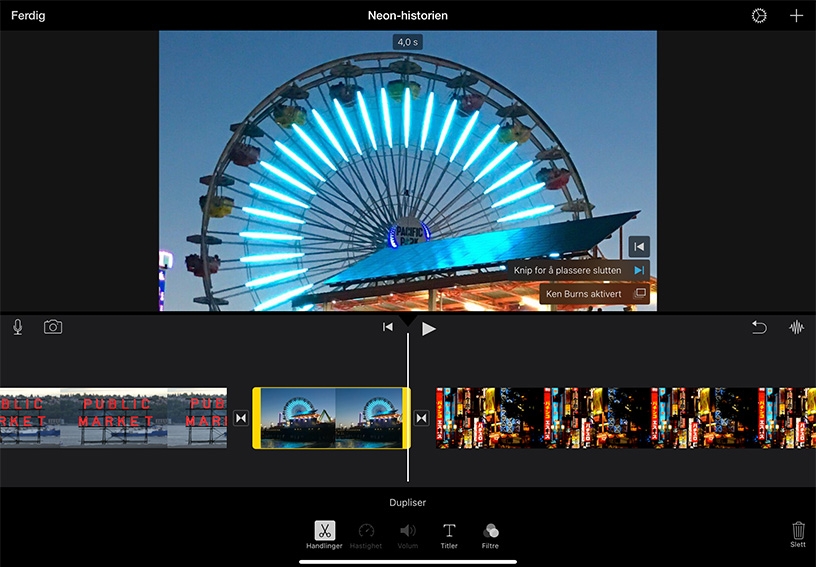Image resolution: width=816 pixels, height=567 pixels.
Task: Open camera to capture footage
Action: pyautogui.click(x=53, y=327)
